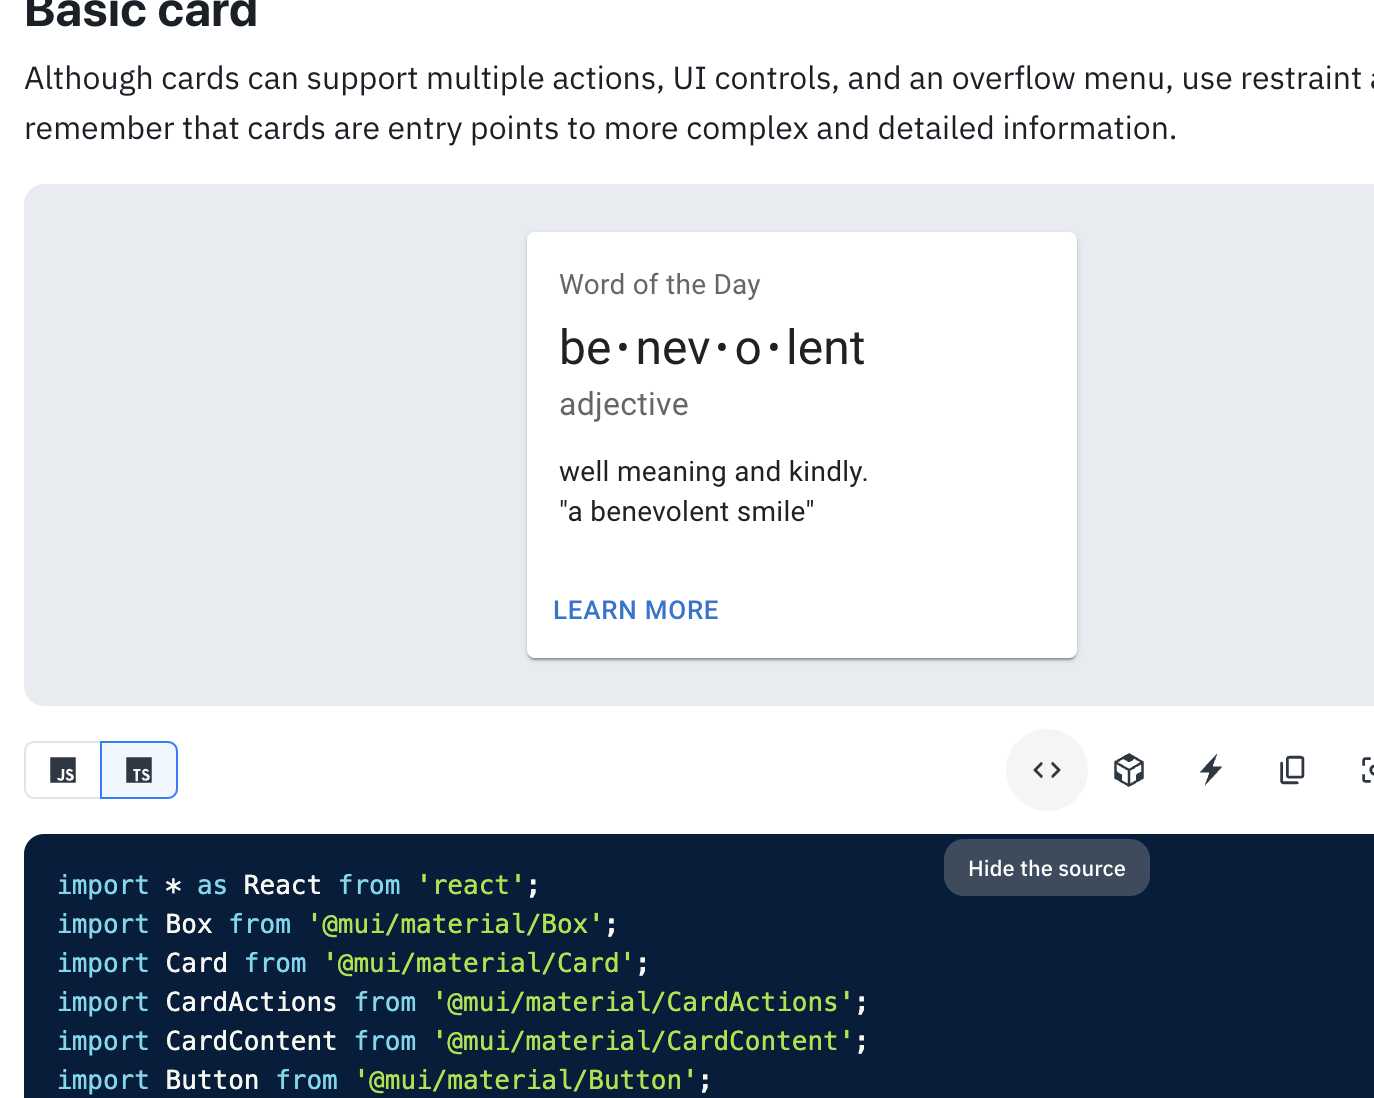
Task: Select the 'react' import string in code
Action: point(470,884)
